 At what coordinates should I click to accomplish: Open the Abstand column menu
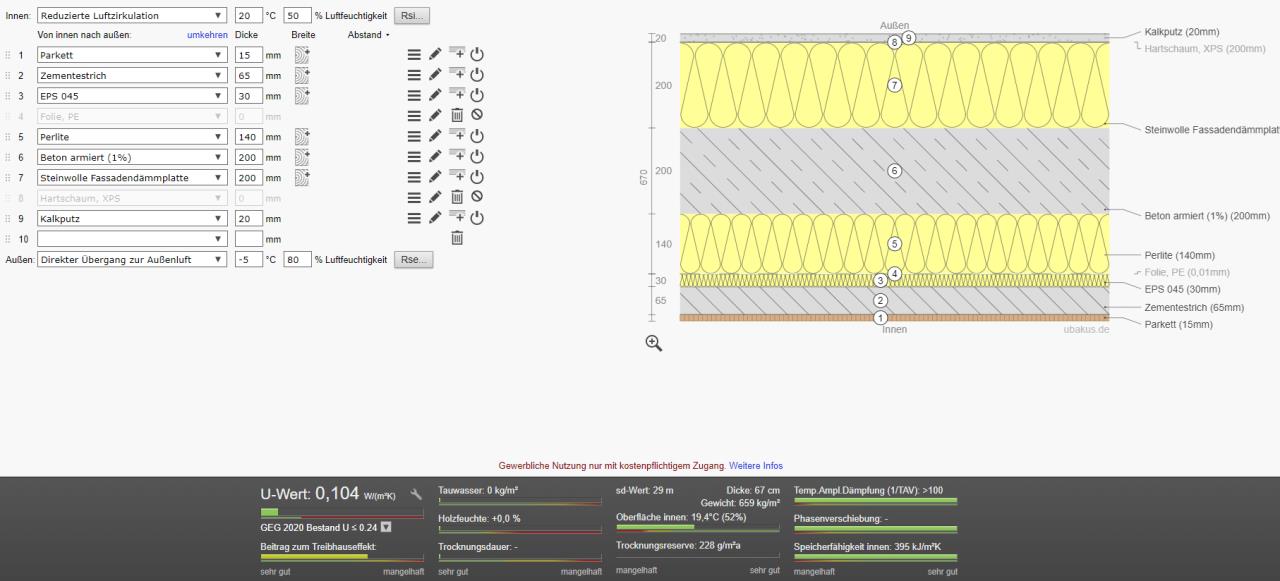point(368,35)
